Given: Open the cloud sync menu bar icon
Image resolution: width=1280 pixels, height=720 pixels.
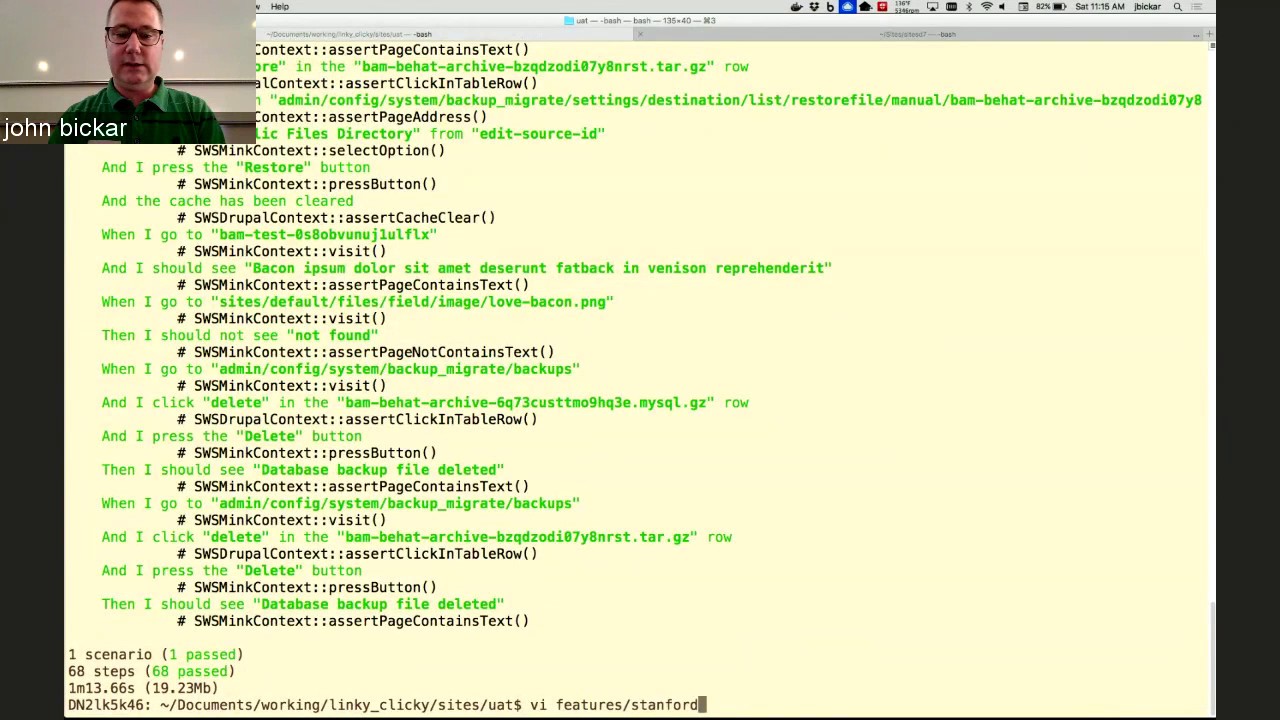Looking at the screenshot, I should click(x=847, y=7).
